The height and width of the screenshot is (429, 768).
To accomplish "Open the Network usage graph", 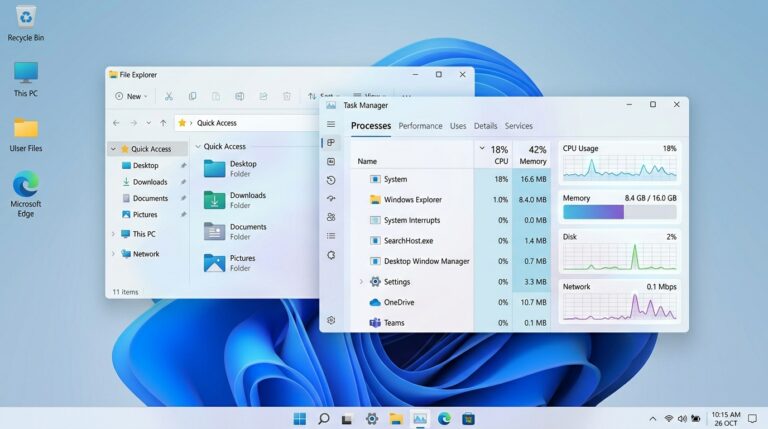I will 620,307.
